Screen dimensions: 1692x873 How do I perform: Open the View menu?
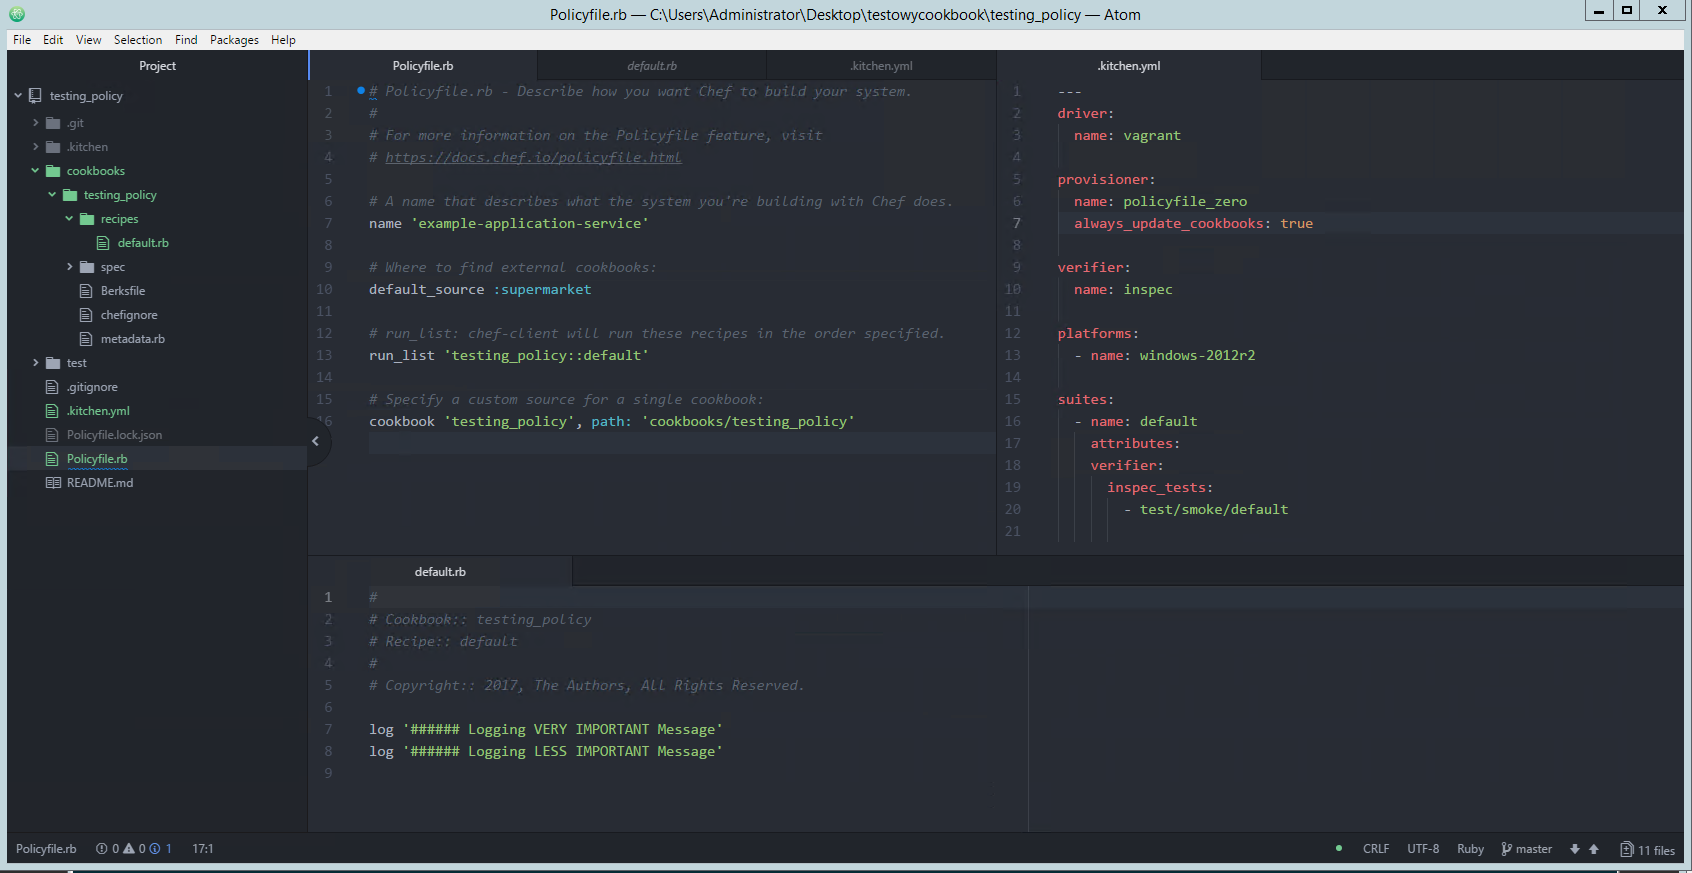89,40
